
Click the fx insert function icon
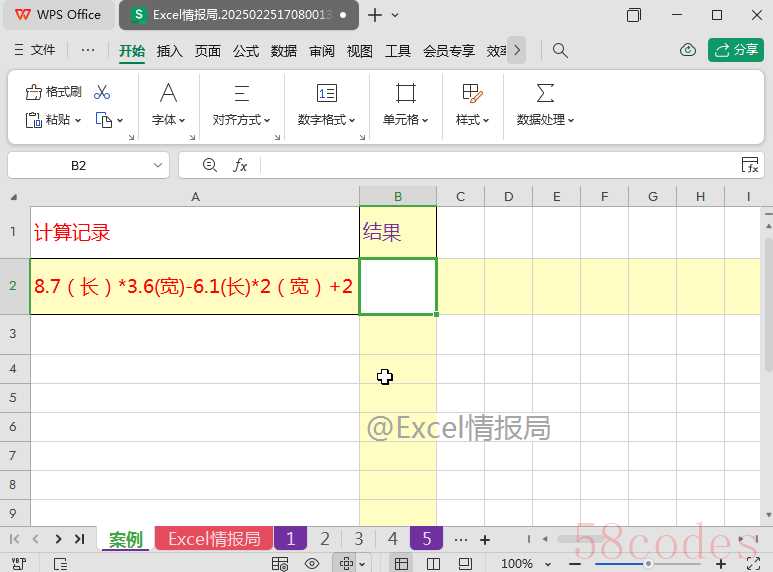(240, 165)
